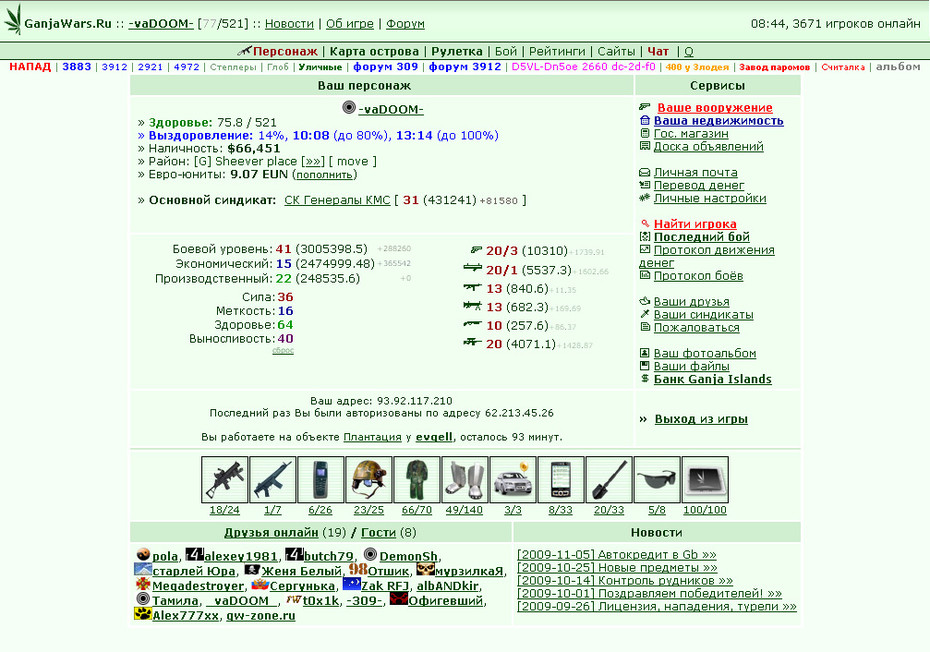
Task: Open Карта острова in the top menu
Action: coord(374,52)
